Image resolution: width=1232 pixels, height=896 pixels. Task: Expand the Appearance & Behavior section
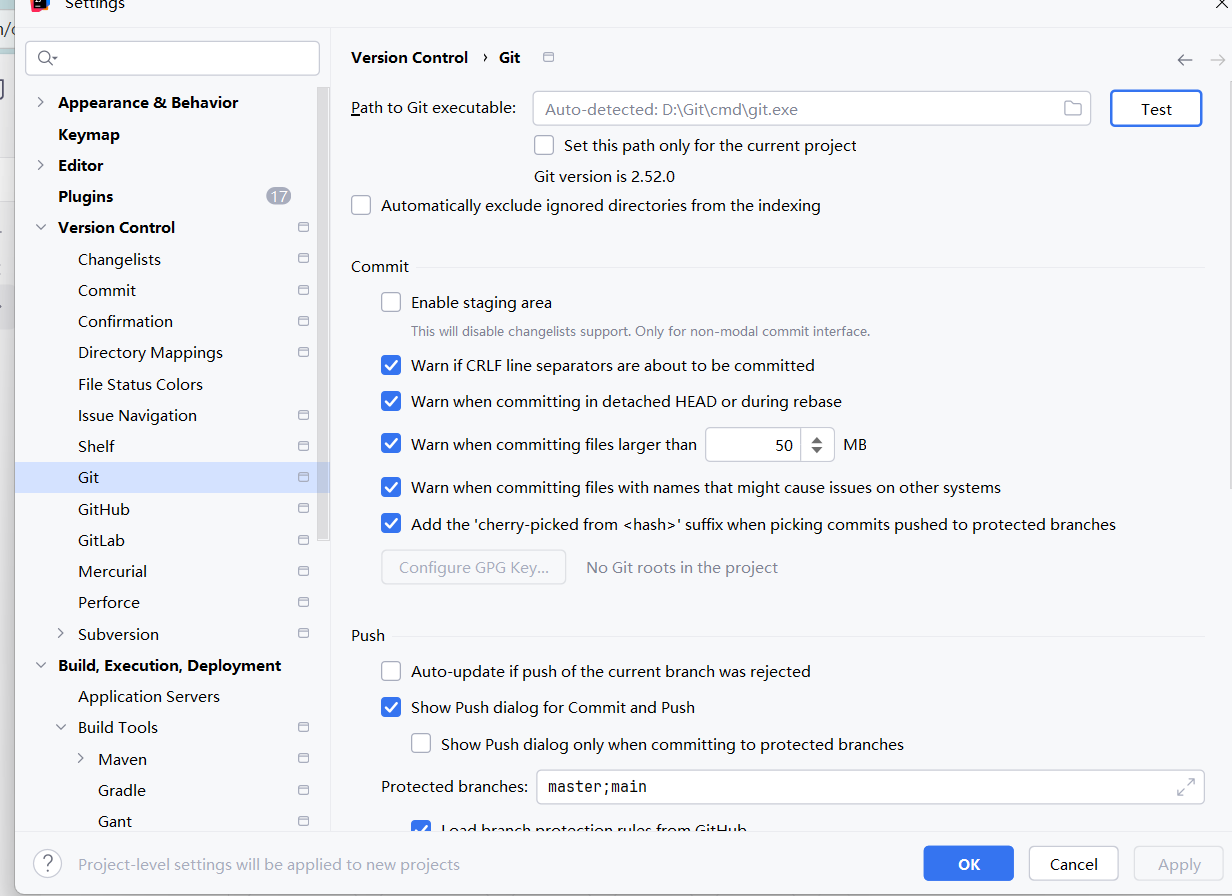pos(41,102)
